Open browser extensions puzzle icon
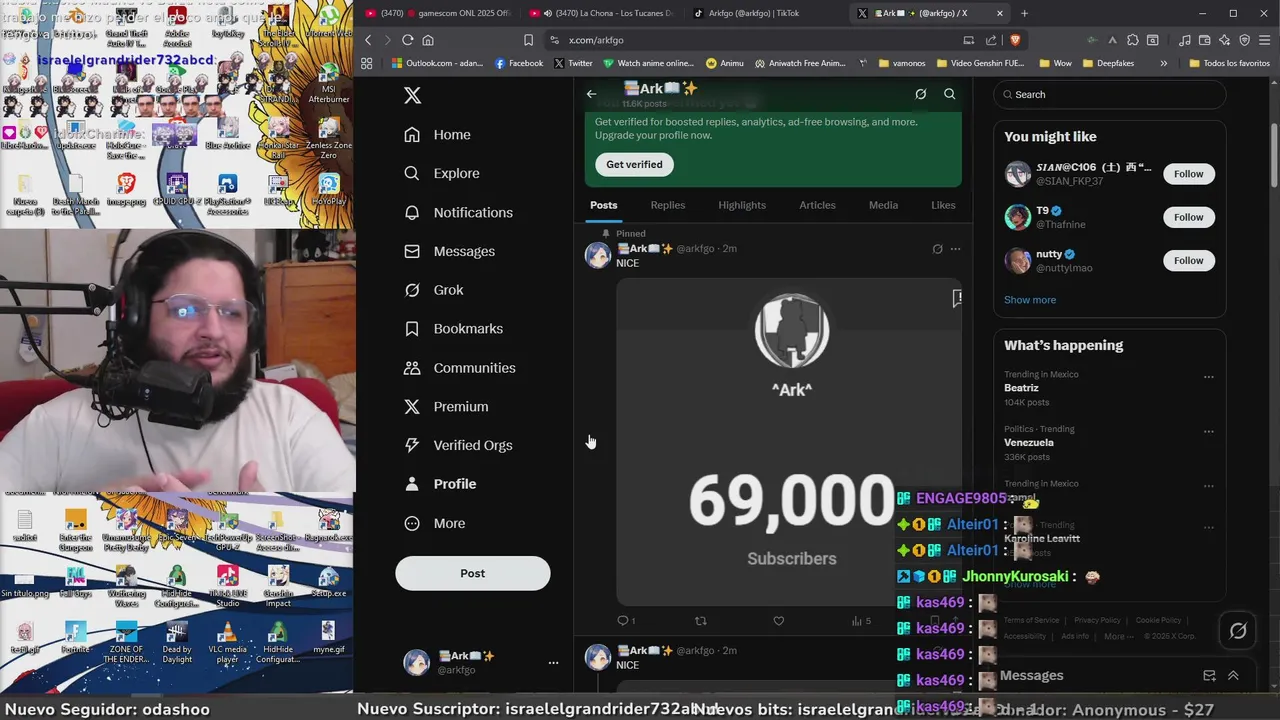1280x720 pixels. point(1132,40)
